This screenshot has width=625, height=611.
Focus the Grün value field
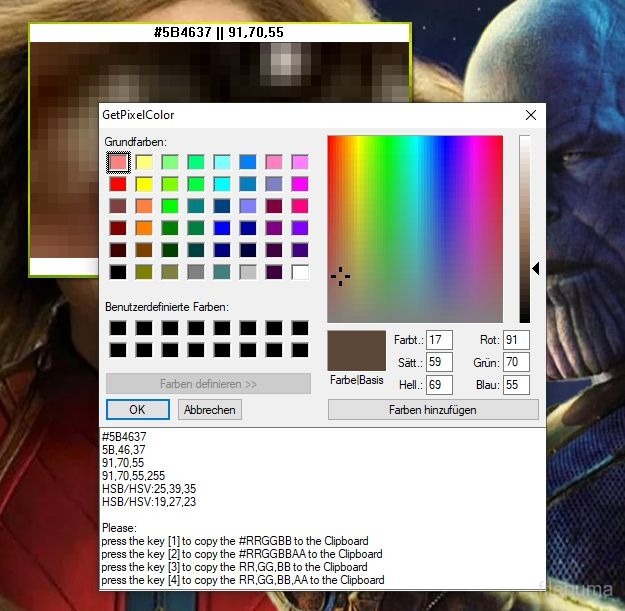(x=516, y=363)
